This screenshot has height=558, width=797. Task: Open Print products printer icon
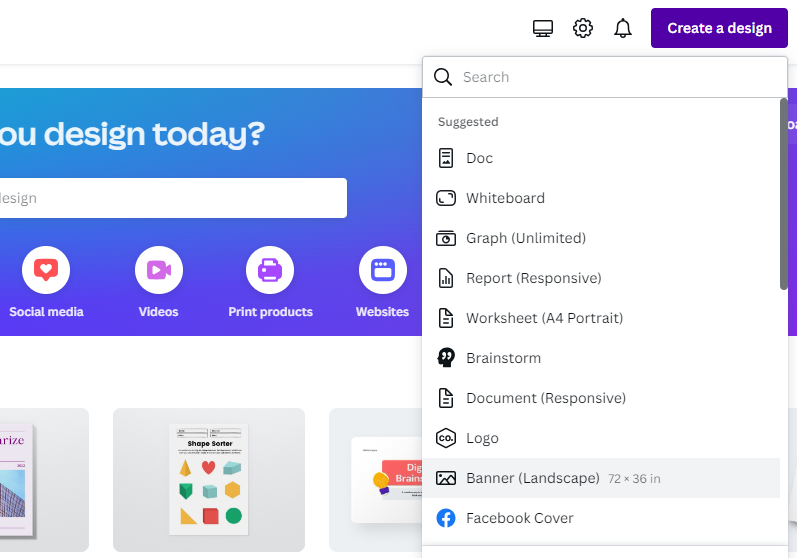click(270, 270)
